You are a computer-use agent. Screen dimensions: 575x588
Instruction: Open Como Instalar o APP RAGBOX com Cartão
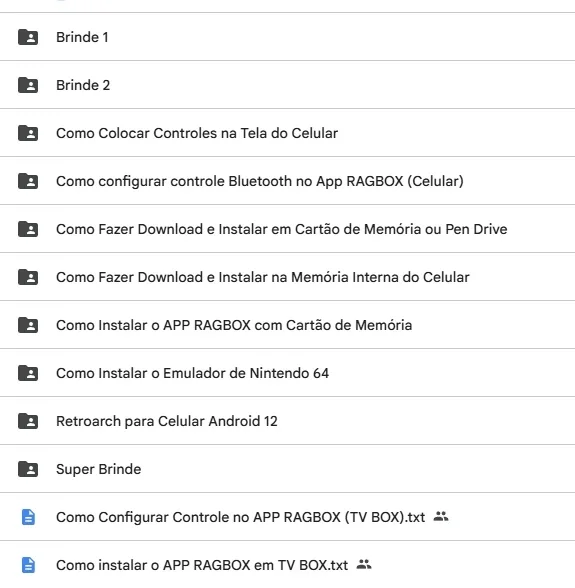[x=234, y=325]
